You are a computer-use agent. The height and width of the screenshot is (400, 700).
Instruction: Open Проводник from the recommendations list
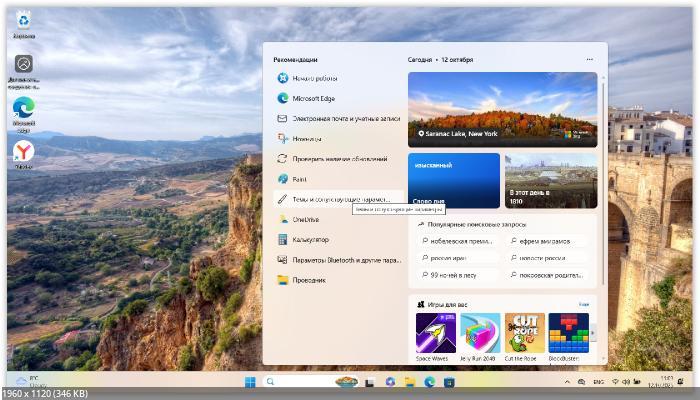pos(309,280)
